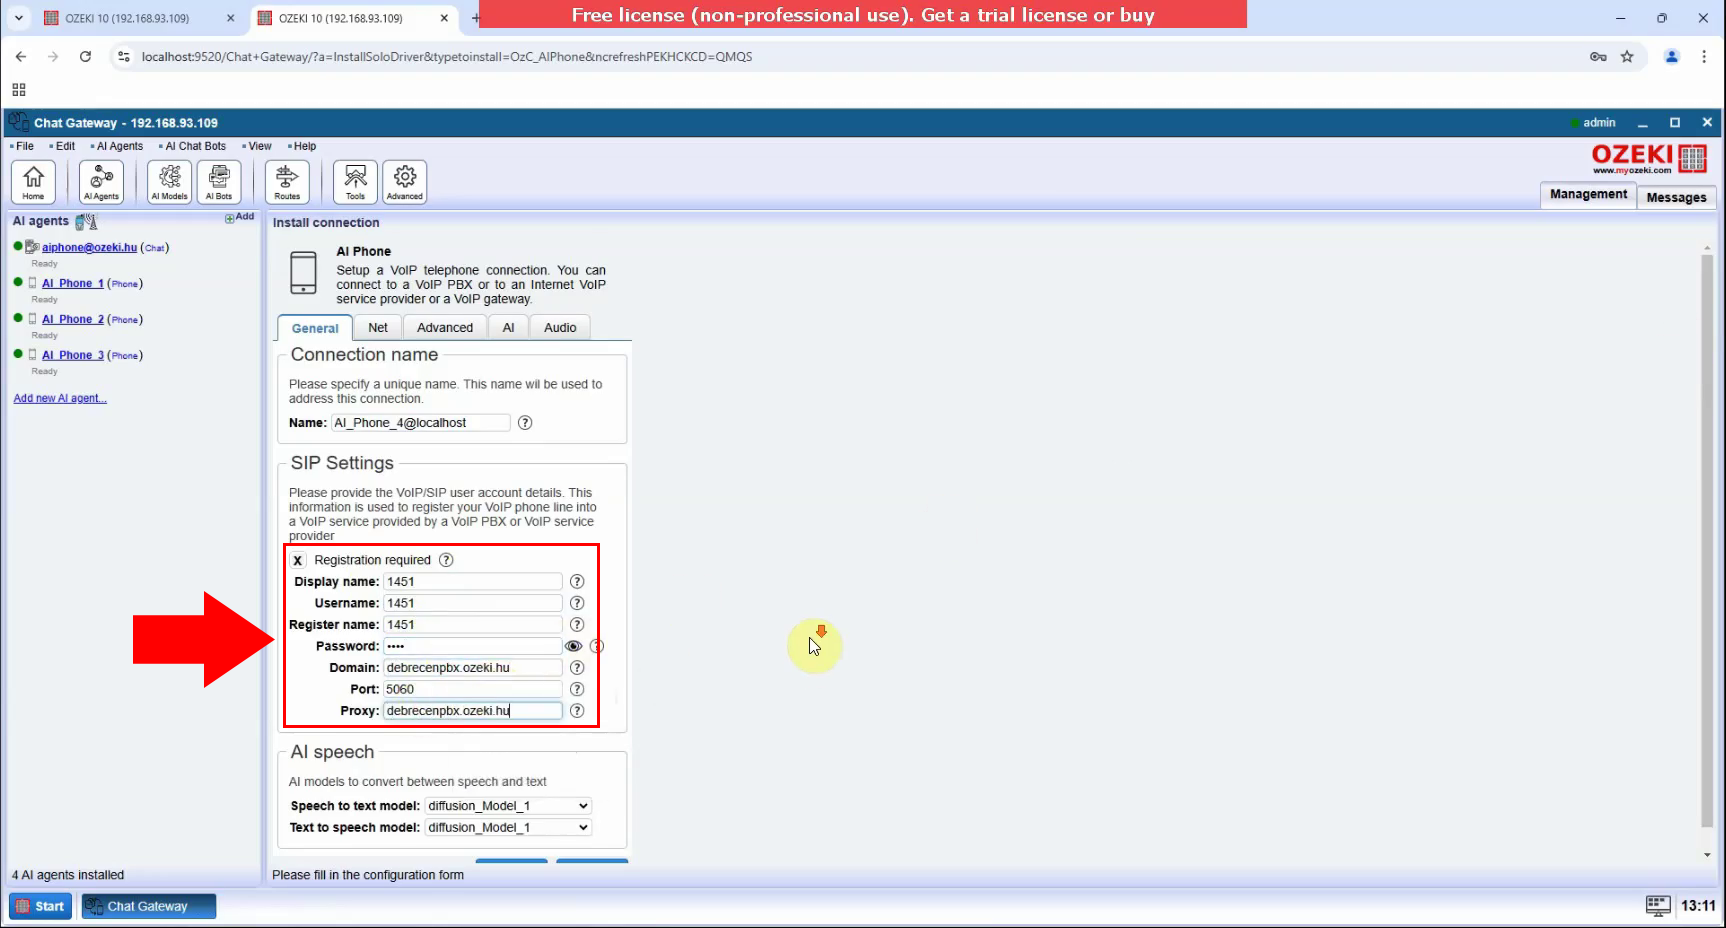The width and height of the screenshot is (1726, 928).
Task: Click the Start button in taskbar
Action: (x=40, y=906)
